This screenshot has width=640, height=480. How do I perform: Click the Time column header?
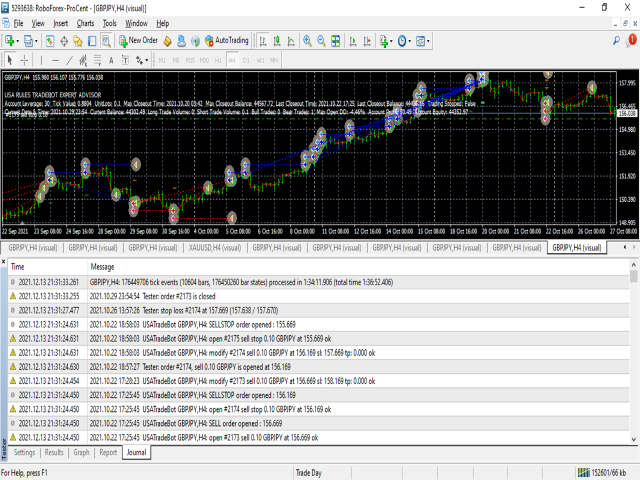point(47,267)
